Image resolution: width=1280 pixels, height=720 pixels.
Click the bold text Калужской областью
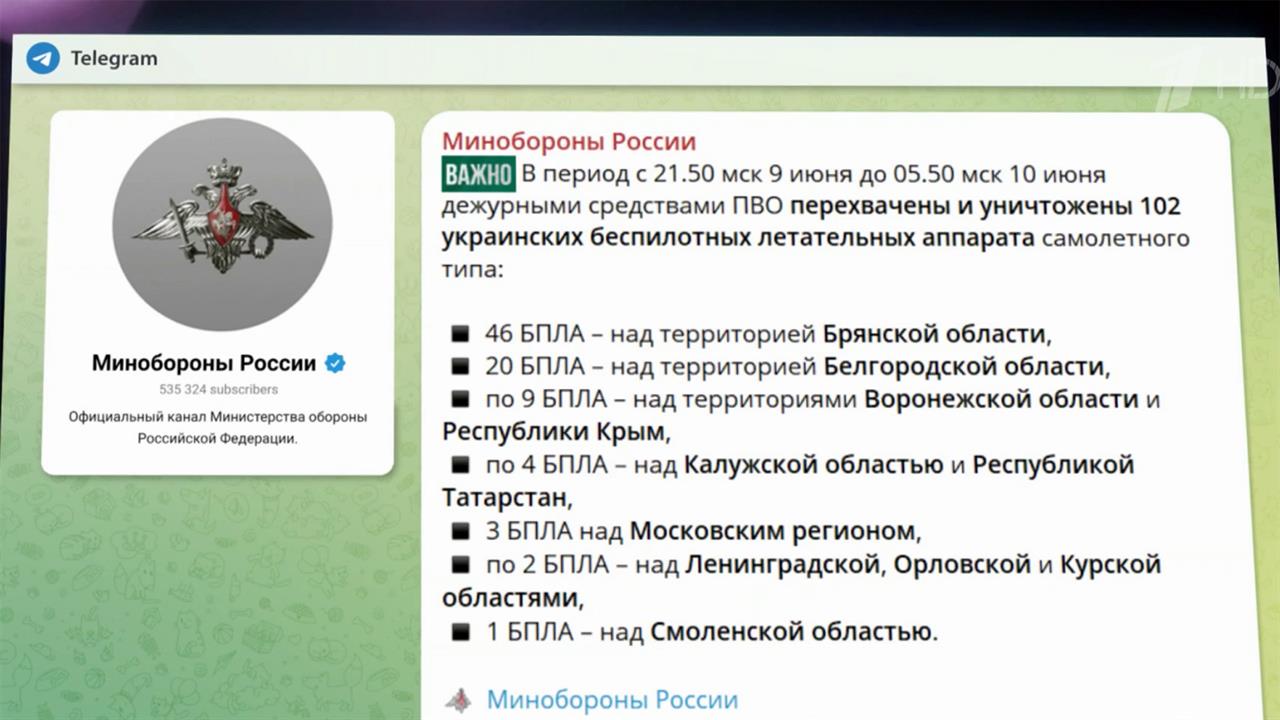pos(814,465)
